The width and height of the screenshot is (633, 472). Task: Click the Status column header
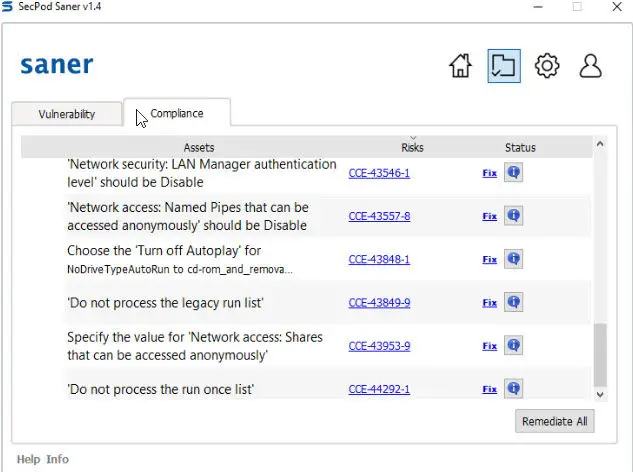point(520,147)
